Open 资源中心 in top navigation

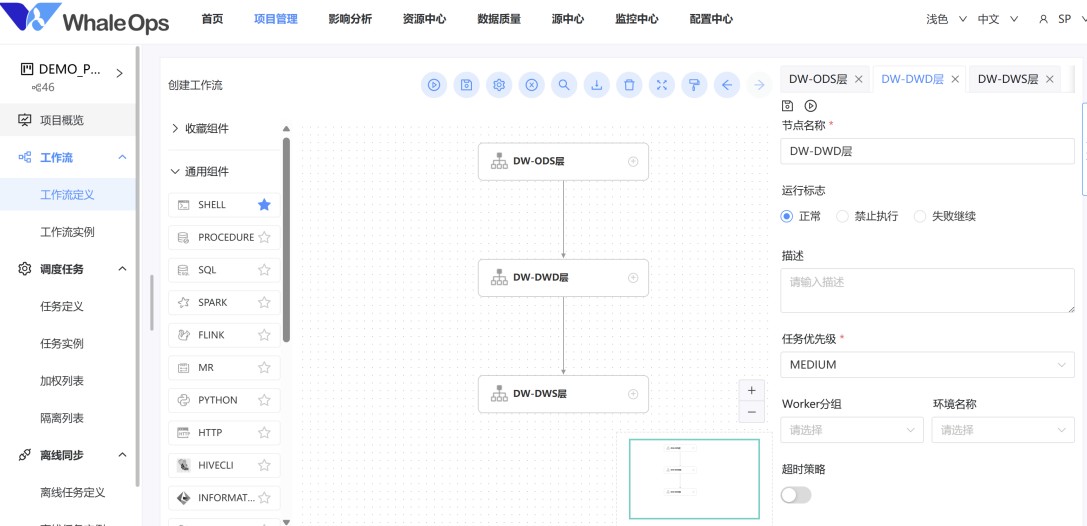424,19
